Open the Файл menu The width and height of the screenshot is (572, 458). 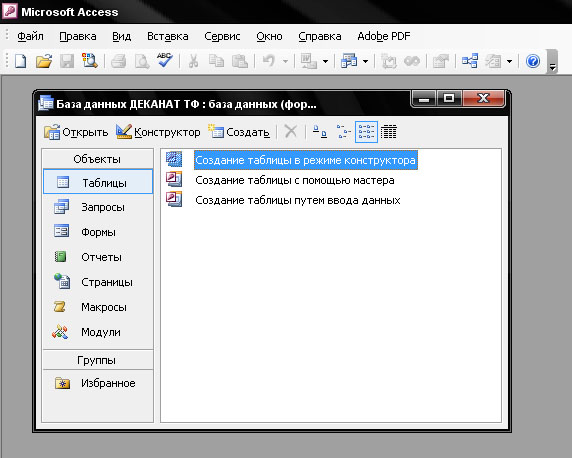coord(30,36)
